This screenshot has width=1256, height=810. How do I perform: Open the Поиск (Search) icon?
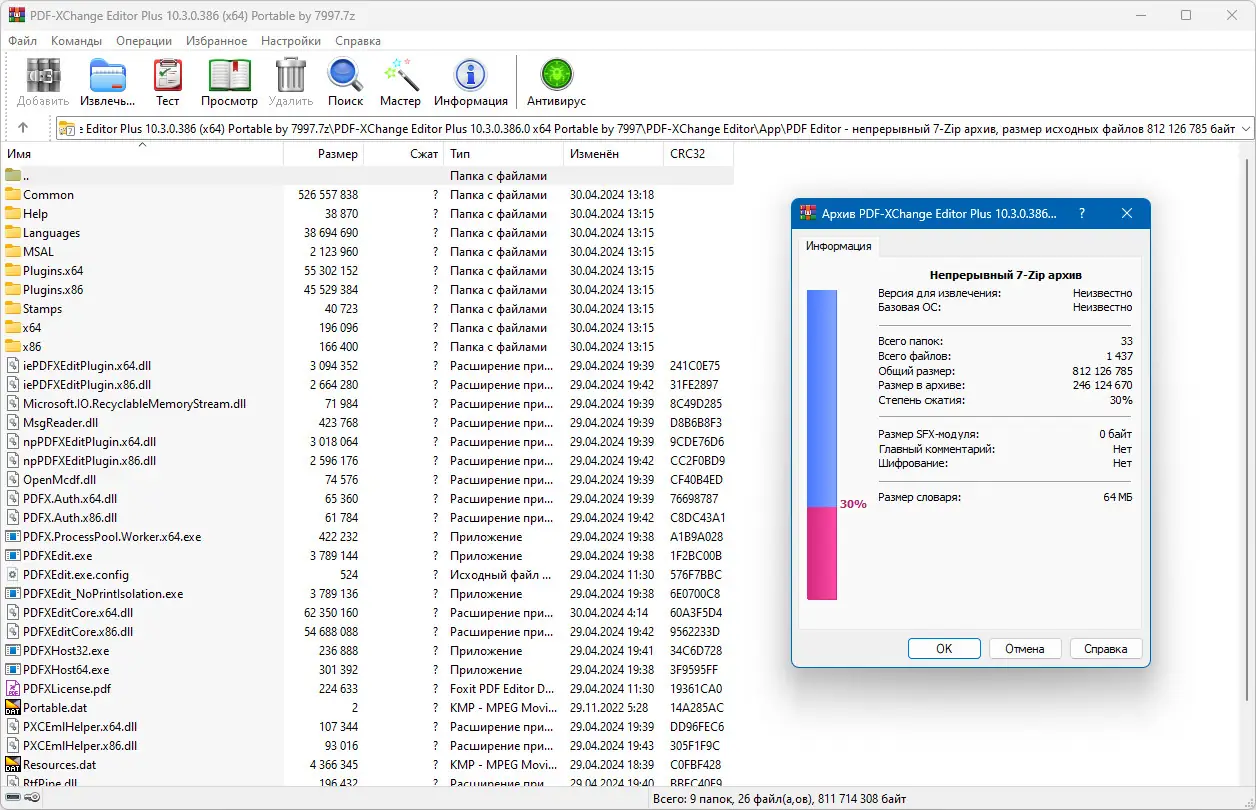pyautogui.click(x=345, y=74)
